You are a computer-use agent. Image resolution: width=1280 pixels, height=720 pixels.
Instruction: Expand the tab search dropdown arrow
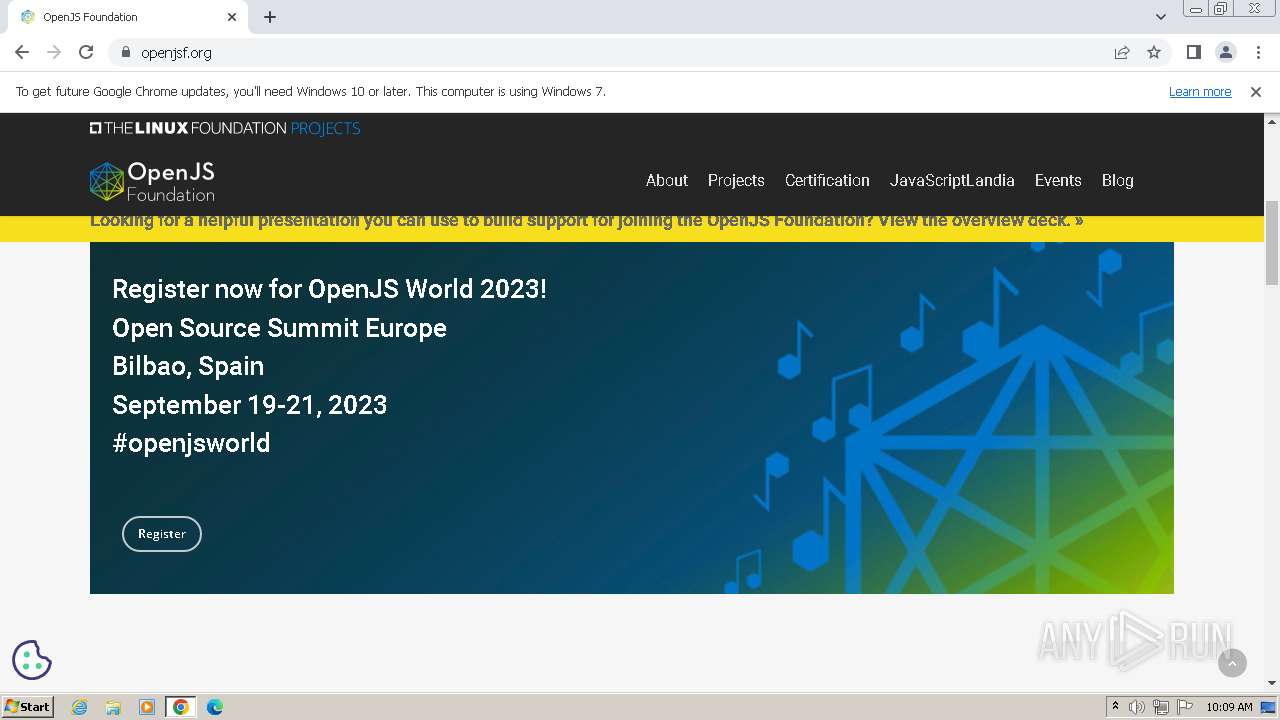pyautogui.click(x=1160, y=17)
